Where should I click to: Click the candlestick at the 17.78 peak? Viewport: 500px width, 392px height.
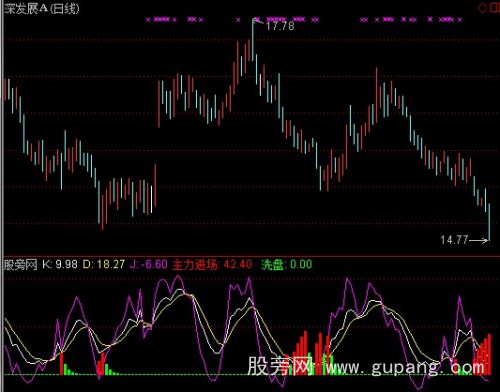click(253, 40)
